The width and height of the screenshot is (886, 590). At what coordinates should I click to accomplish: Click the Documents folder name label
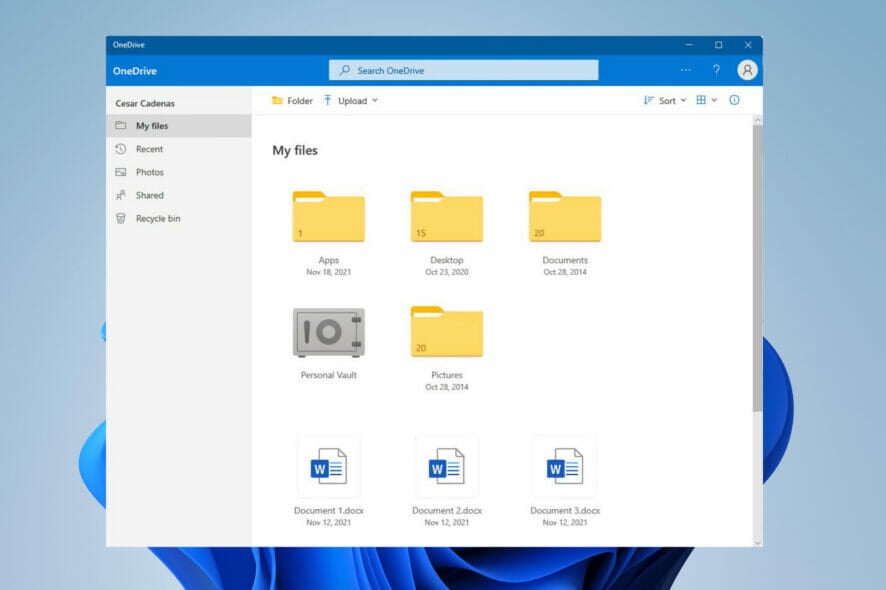564,260
